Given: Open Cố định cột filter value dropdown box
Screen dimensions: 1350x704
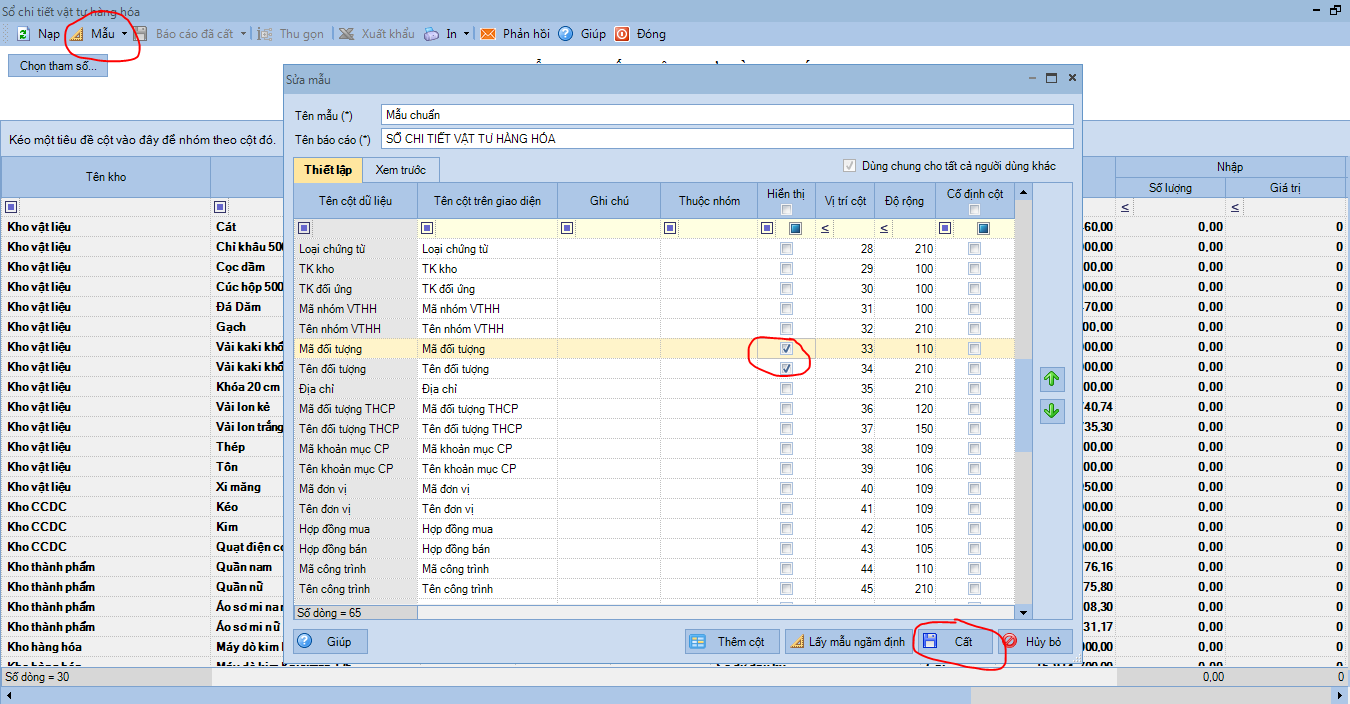Looking at the screenshot, I should 983,228.
